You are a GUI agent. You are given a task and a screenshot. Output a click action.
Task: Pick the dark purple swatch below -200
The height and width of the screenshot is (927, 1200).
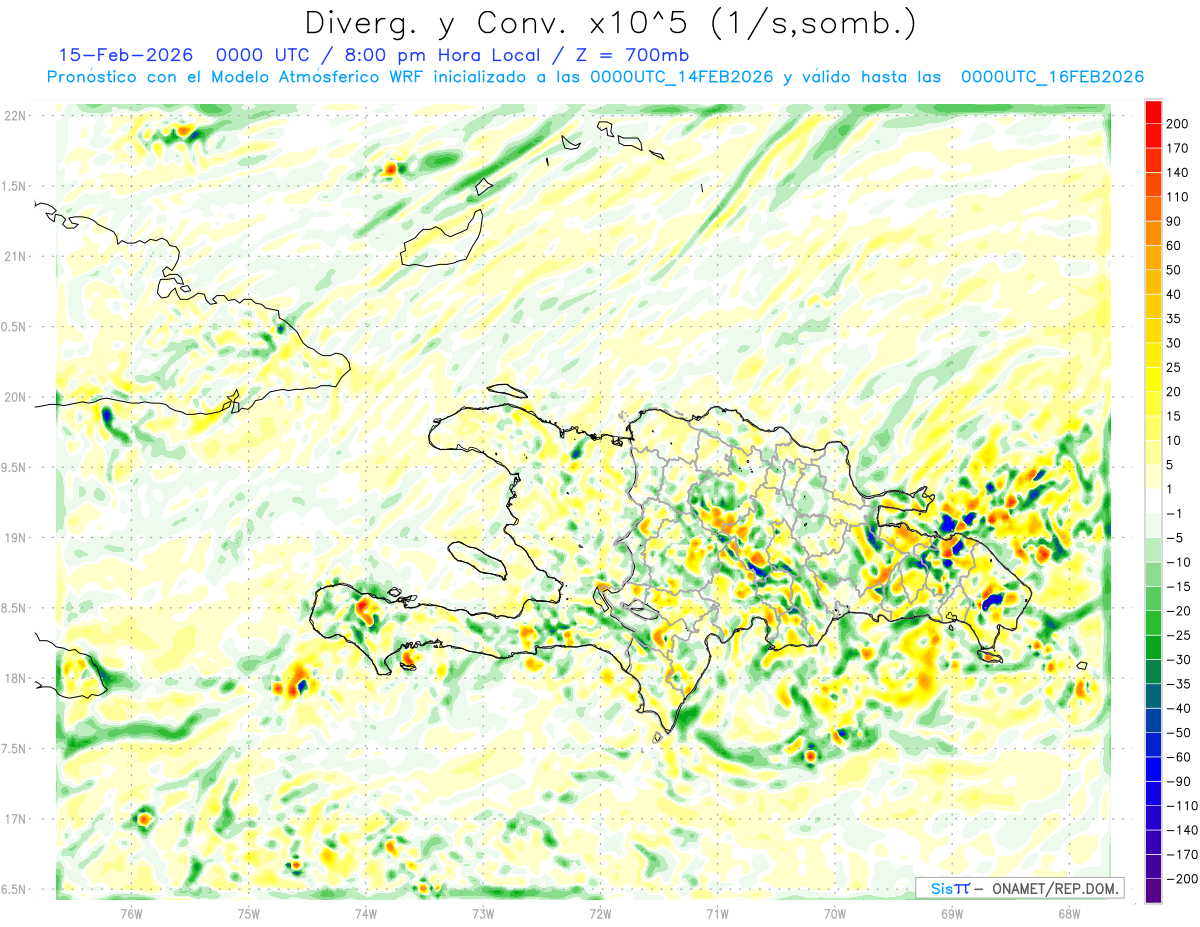point(1153,890)
